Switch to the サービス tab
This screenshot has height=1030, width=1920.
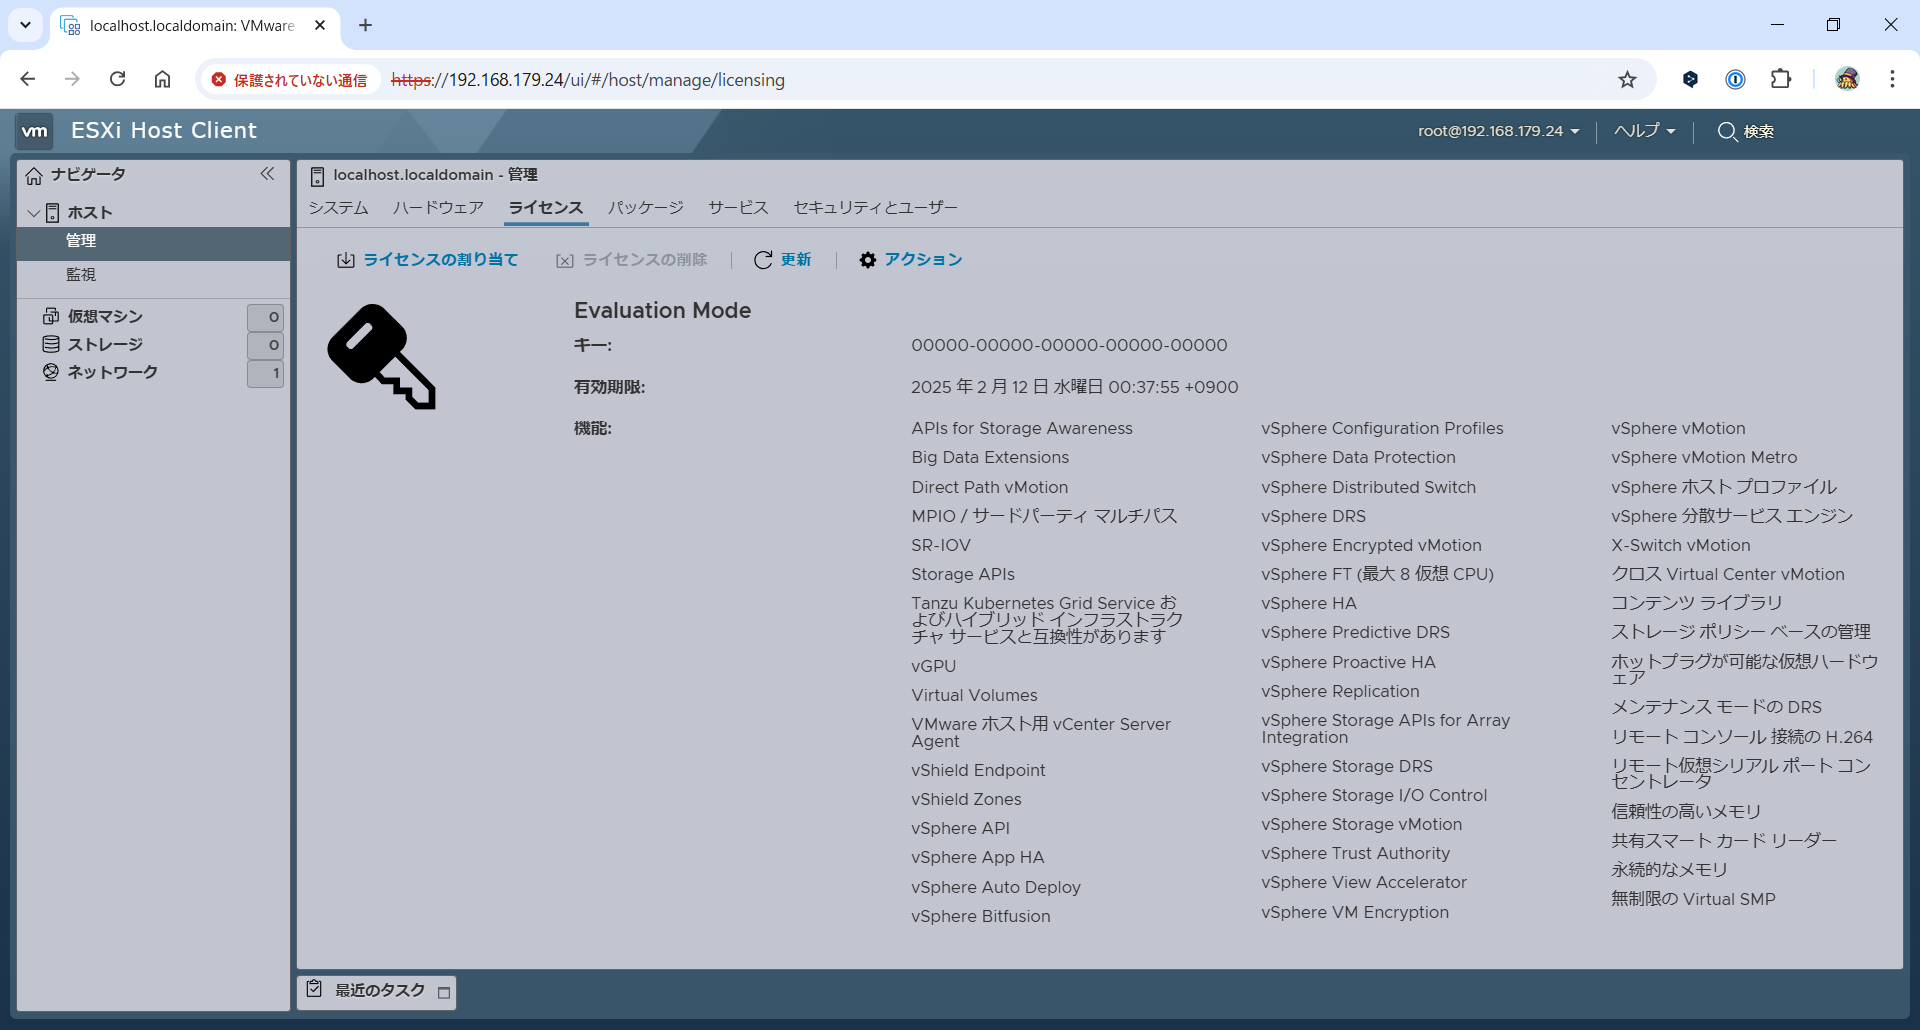[738, 208]
